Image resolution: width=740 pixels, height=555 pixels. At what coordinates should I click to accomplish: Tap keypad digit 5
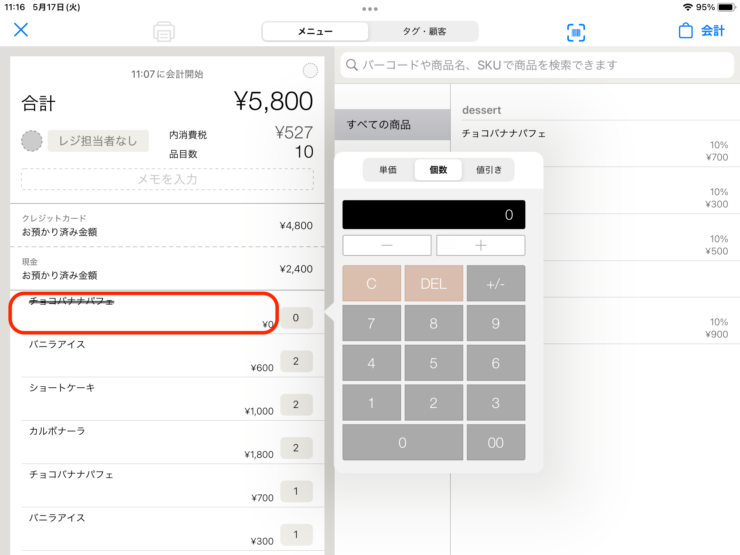click(x=434, y=363)
